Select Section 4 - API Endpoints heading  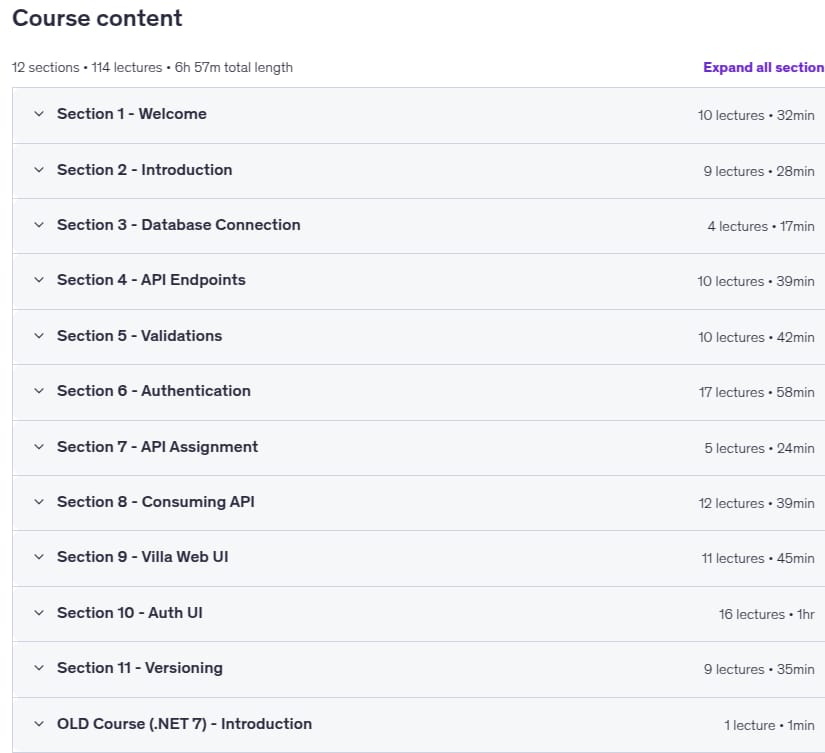(151, 280)
